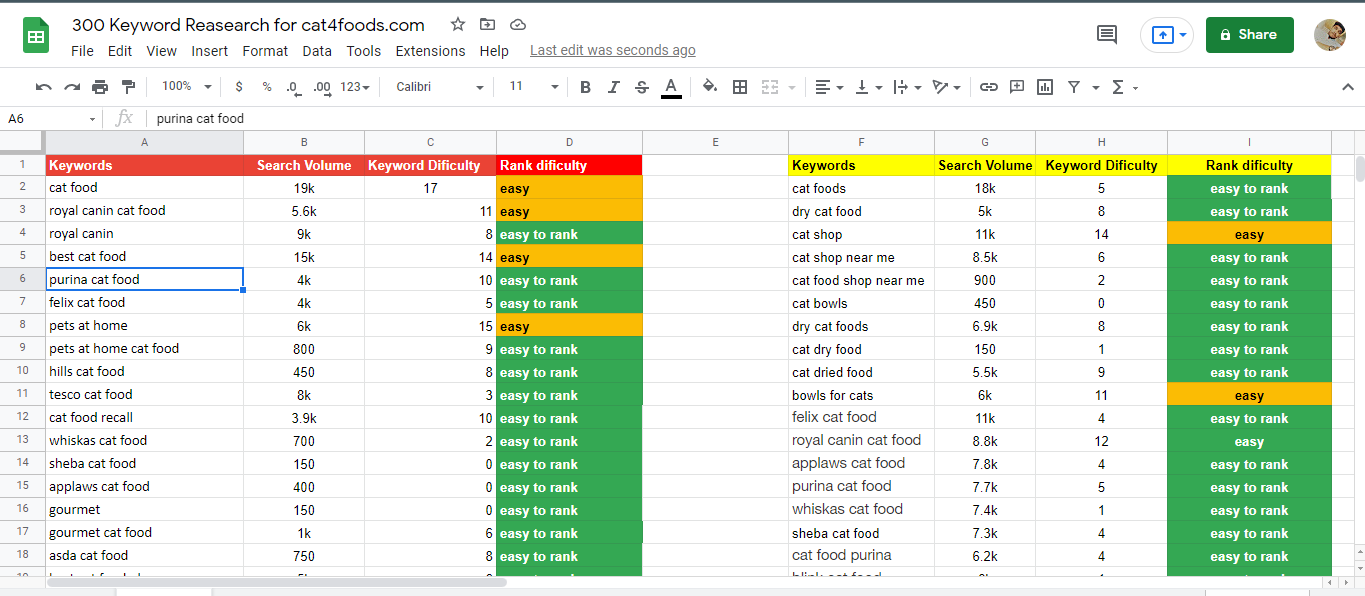Click the red 'Rank dificulty' header cell
Image resolution: width=1365 pixels, height=596 pixels.
(569, 165)
